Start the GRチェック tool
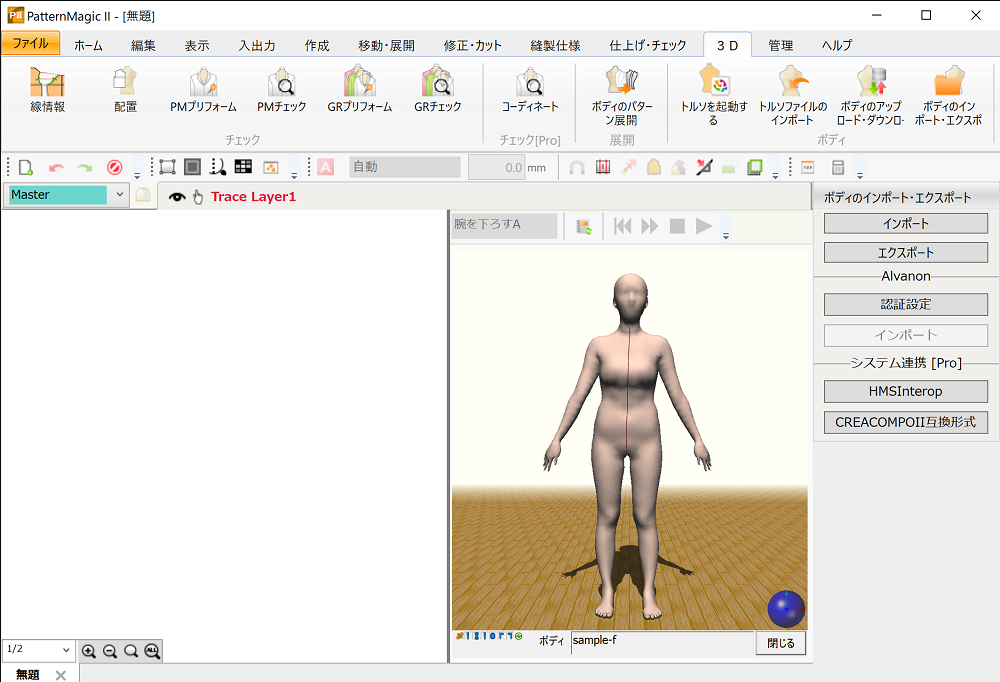Screen dimensions: 1000x682 [438, 90]
